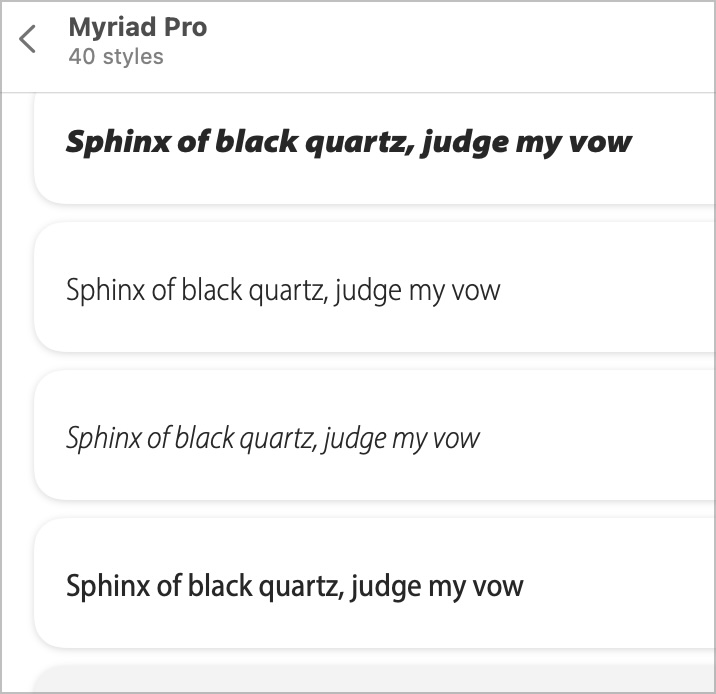Click the word vow in the light italic sample

[x=455, y=439]
